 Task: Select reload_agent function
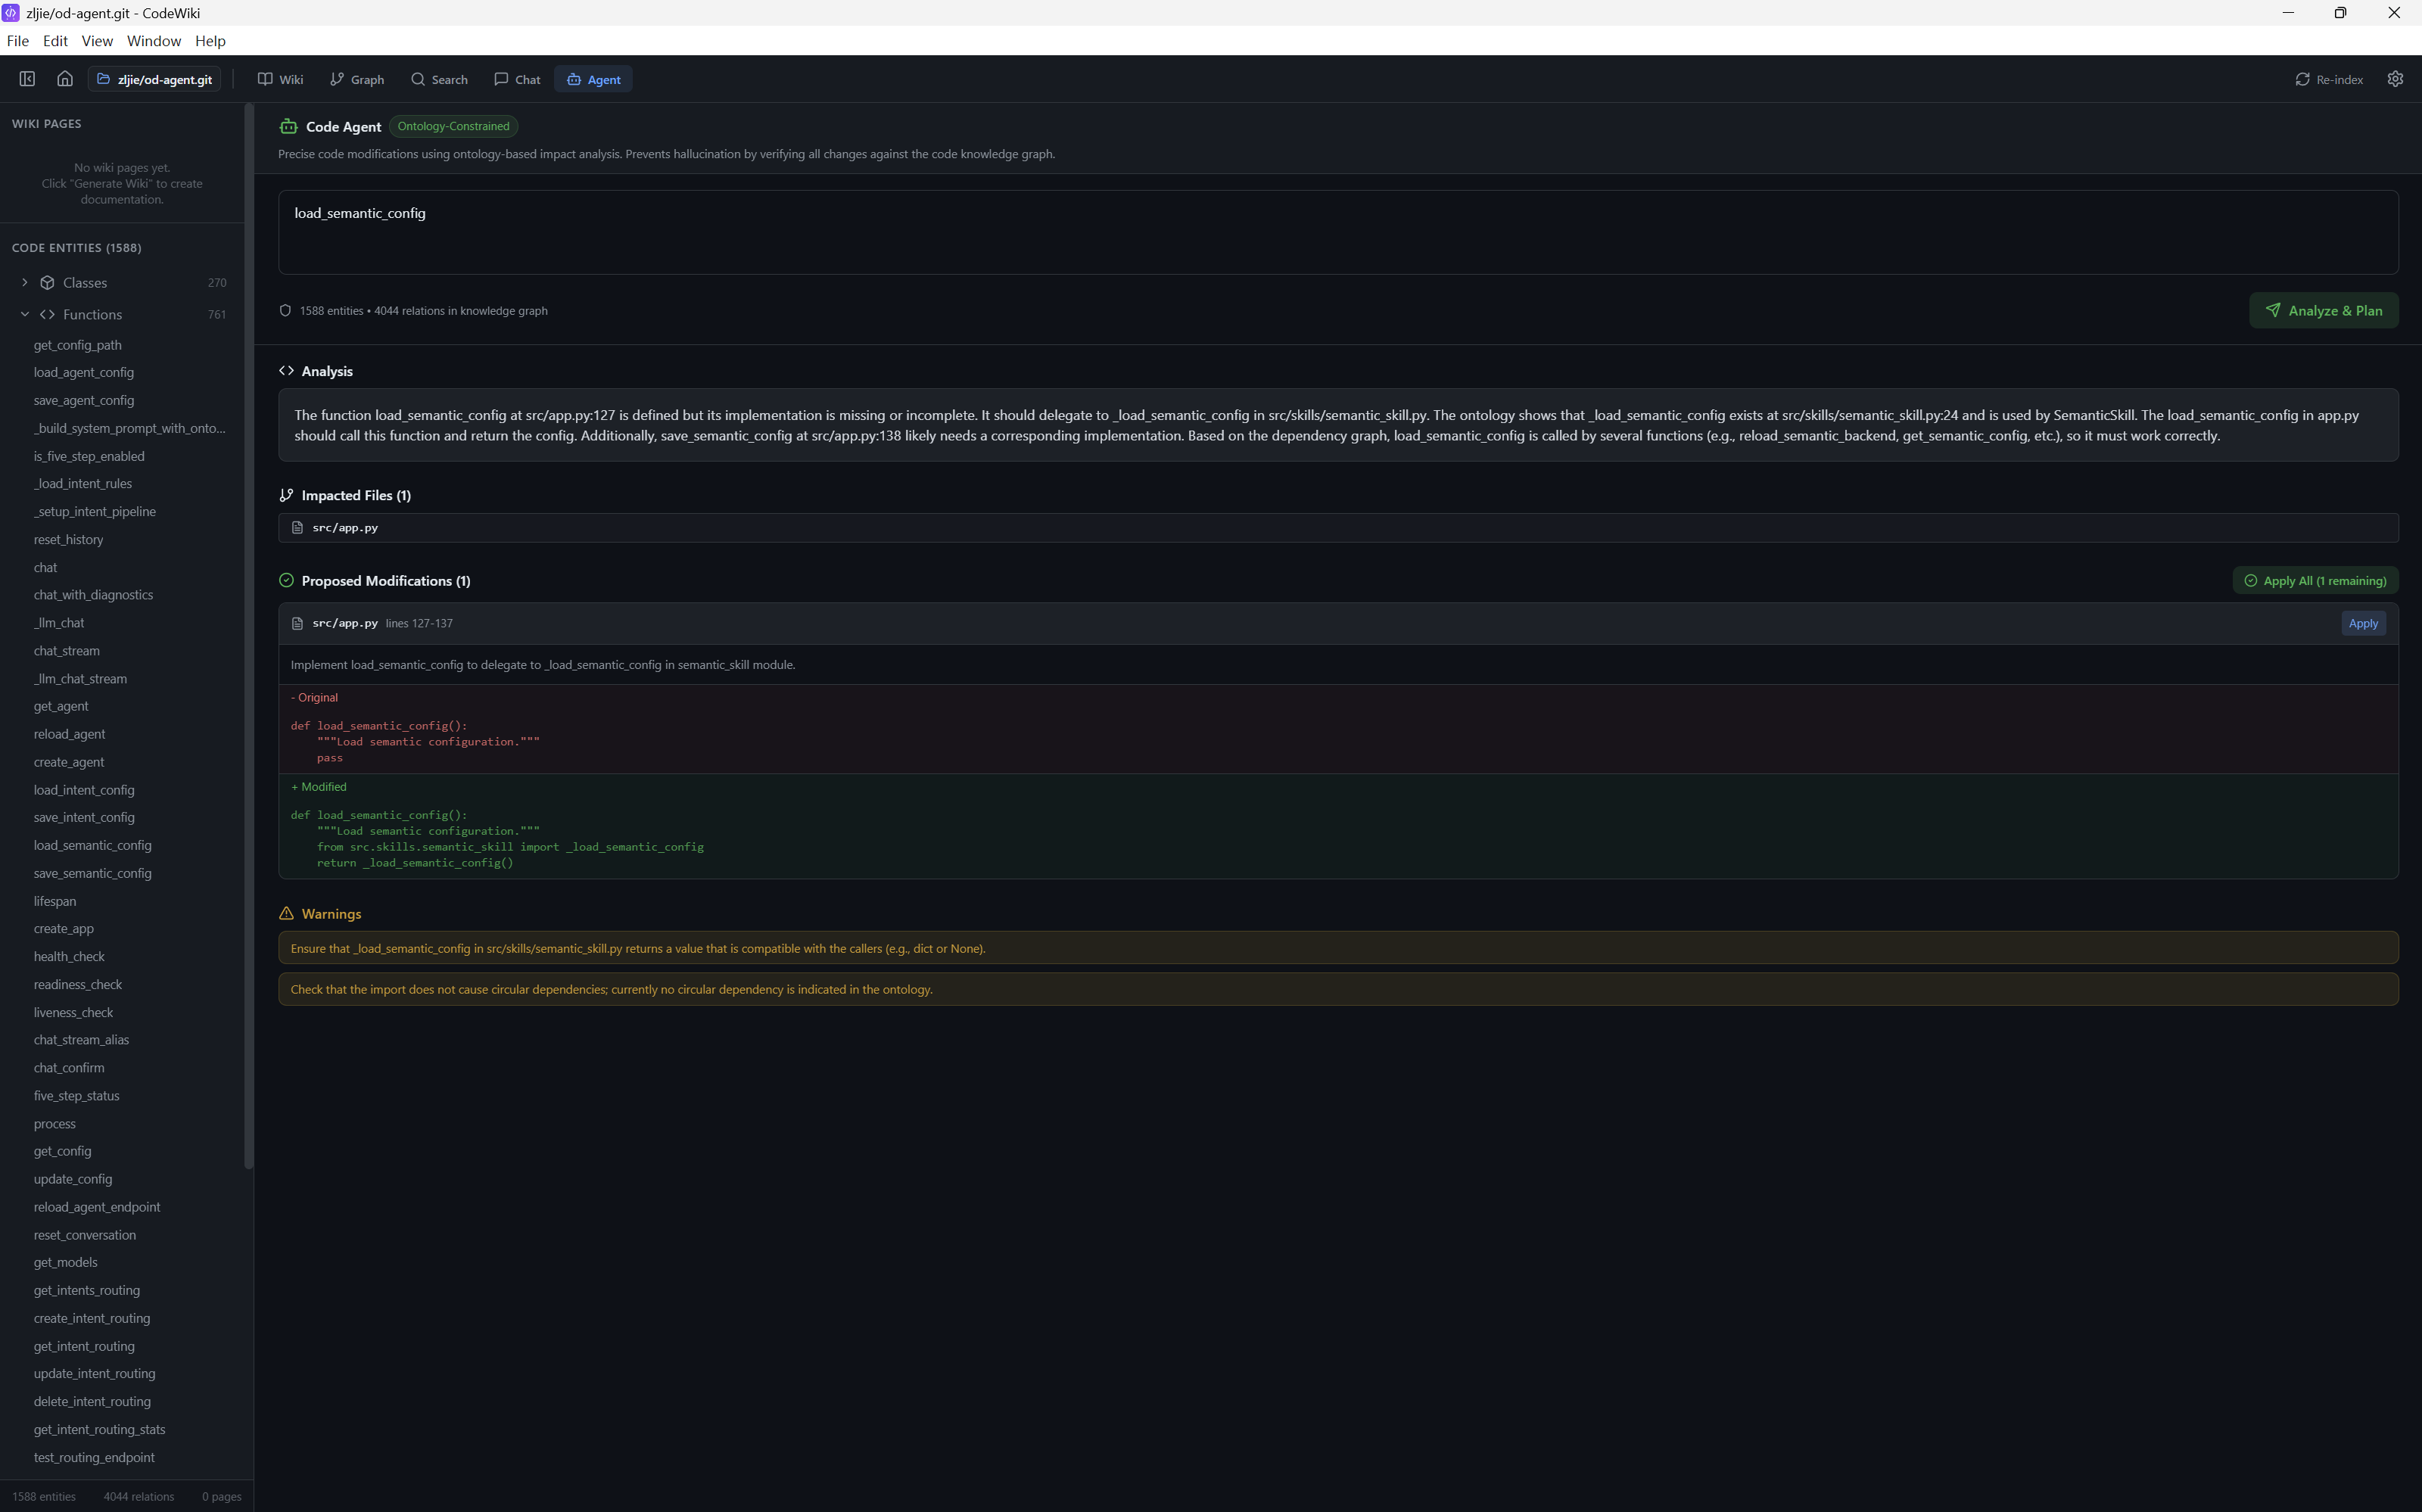click(x=69, y=734)
